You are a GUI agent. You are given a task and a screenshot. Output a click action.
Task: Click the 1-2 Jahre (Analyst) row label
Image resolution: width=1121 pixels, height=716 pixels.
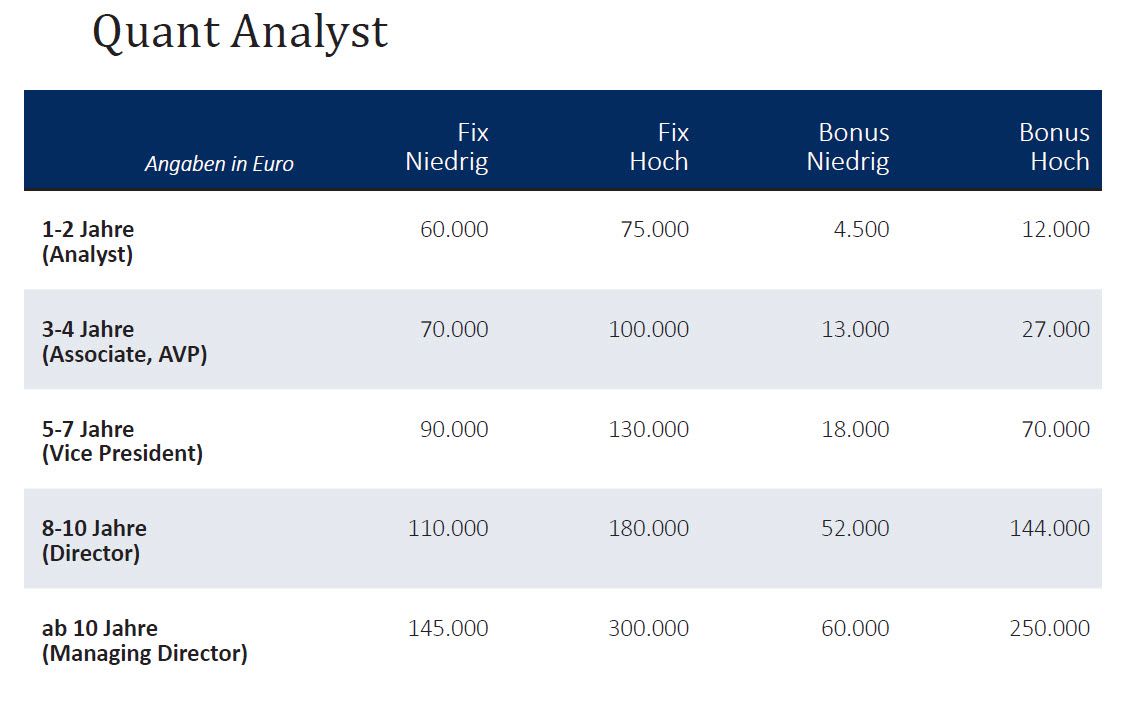88,241
